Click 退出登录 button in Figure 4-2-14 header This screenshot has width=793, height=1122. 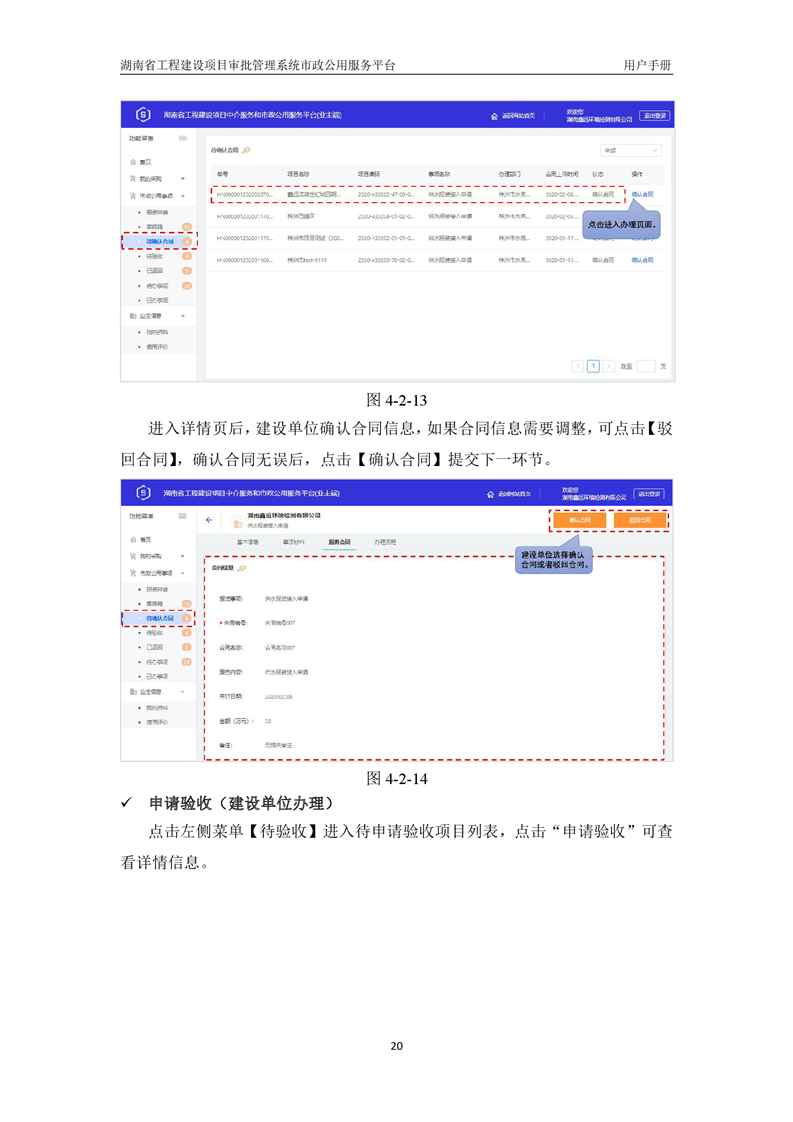[x=649, y=494]
